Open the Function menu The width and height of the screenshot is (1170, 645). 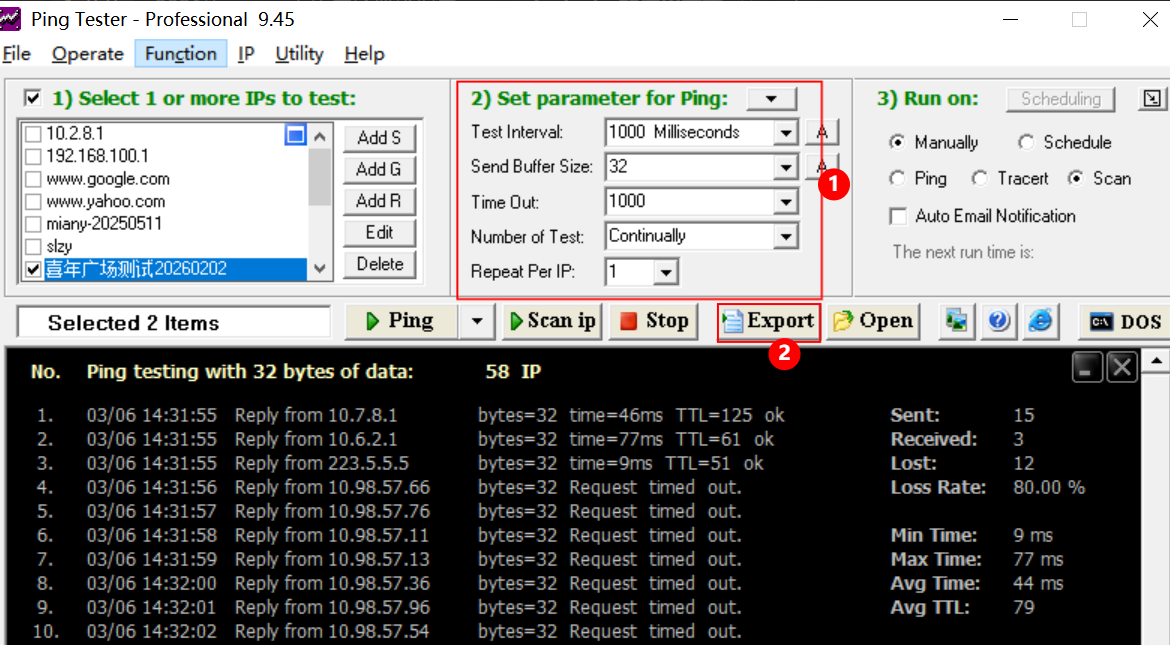click(x=180, y=54)
